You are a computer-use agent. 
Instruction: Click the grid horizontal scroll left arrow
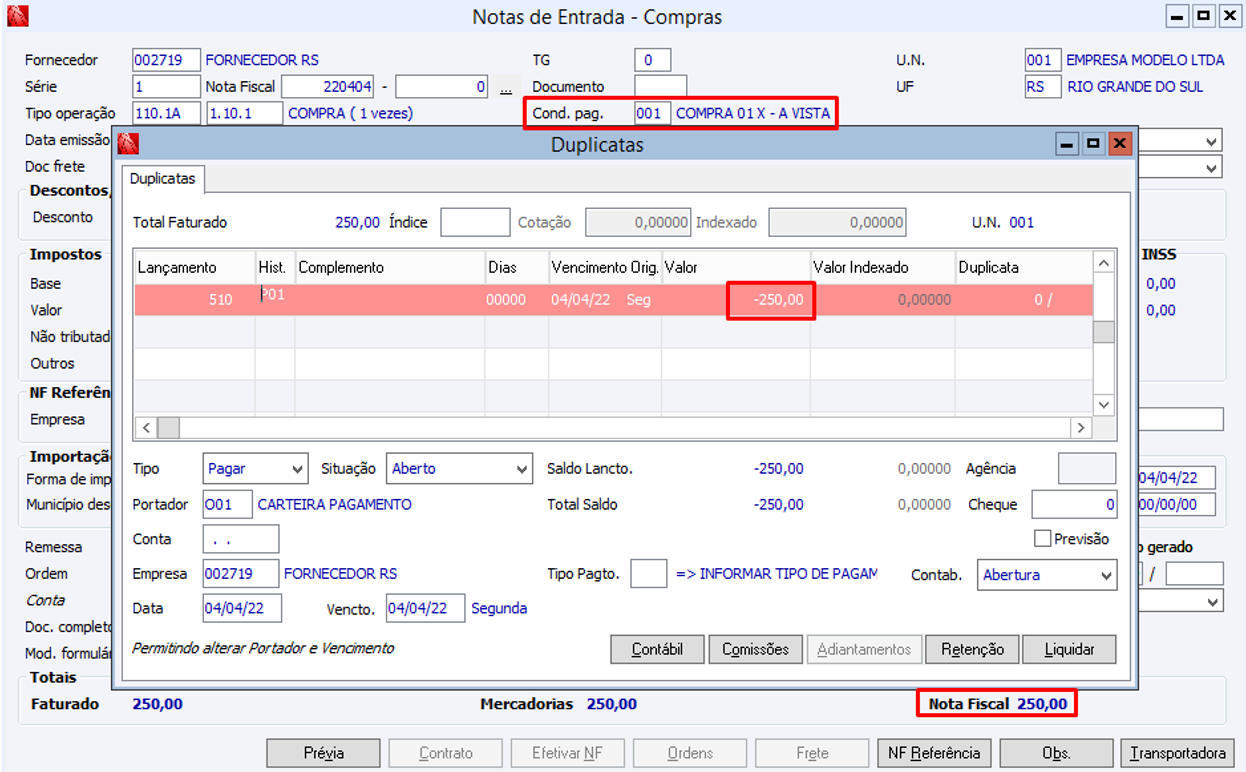click(145, 428)
